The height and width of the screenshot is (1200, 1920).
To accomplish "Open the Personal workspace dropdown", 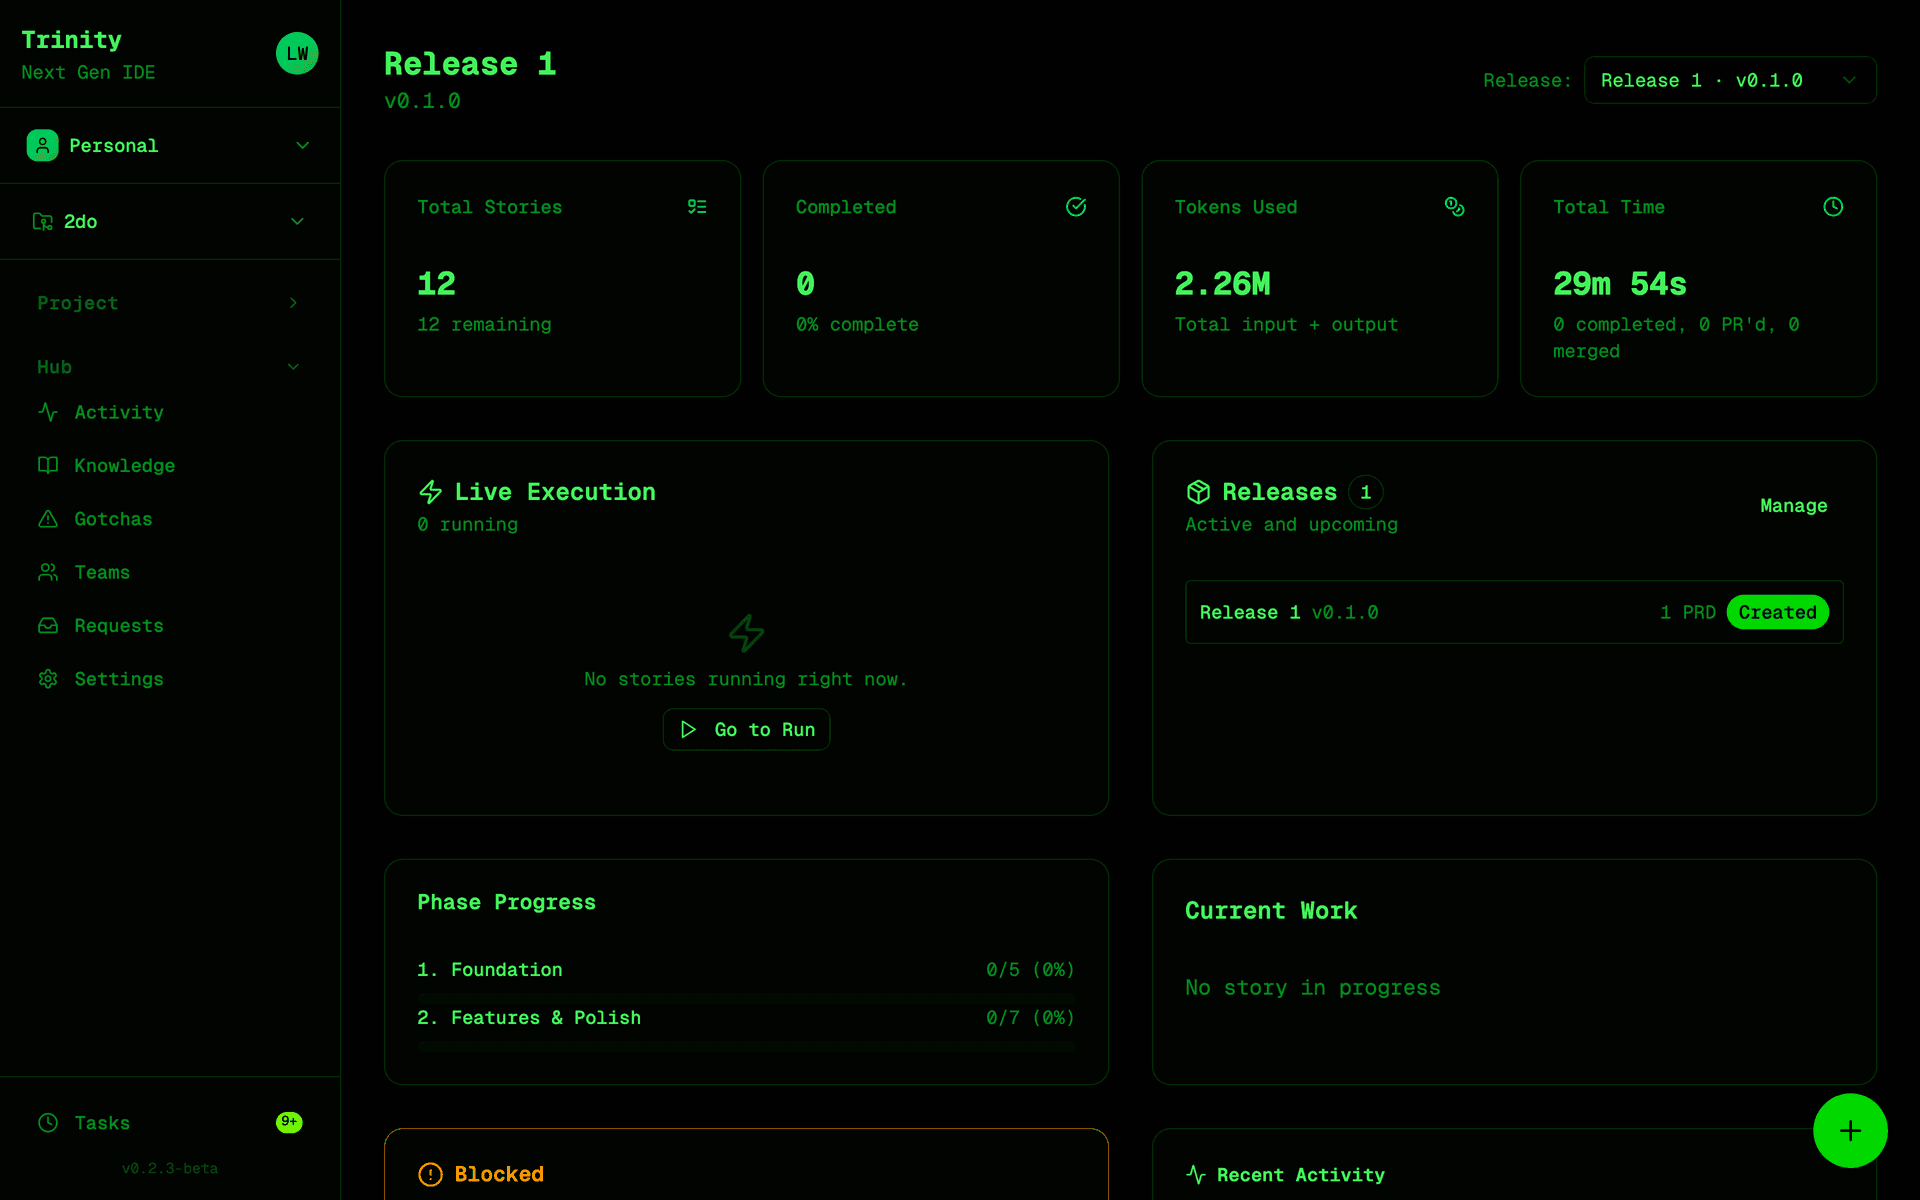I will (170, 145).
